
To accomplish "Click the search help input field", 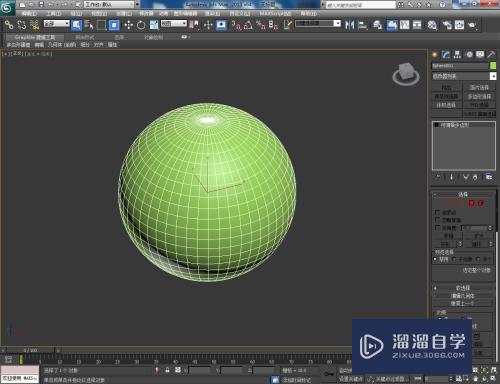I will [361, 5].
